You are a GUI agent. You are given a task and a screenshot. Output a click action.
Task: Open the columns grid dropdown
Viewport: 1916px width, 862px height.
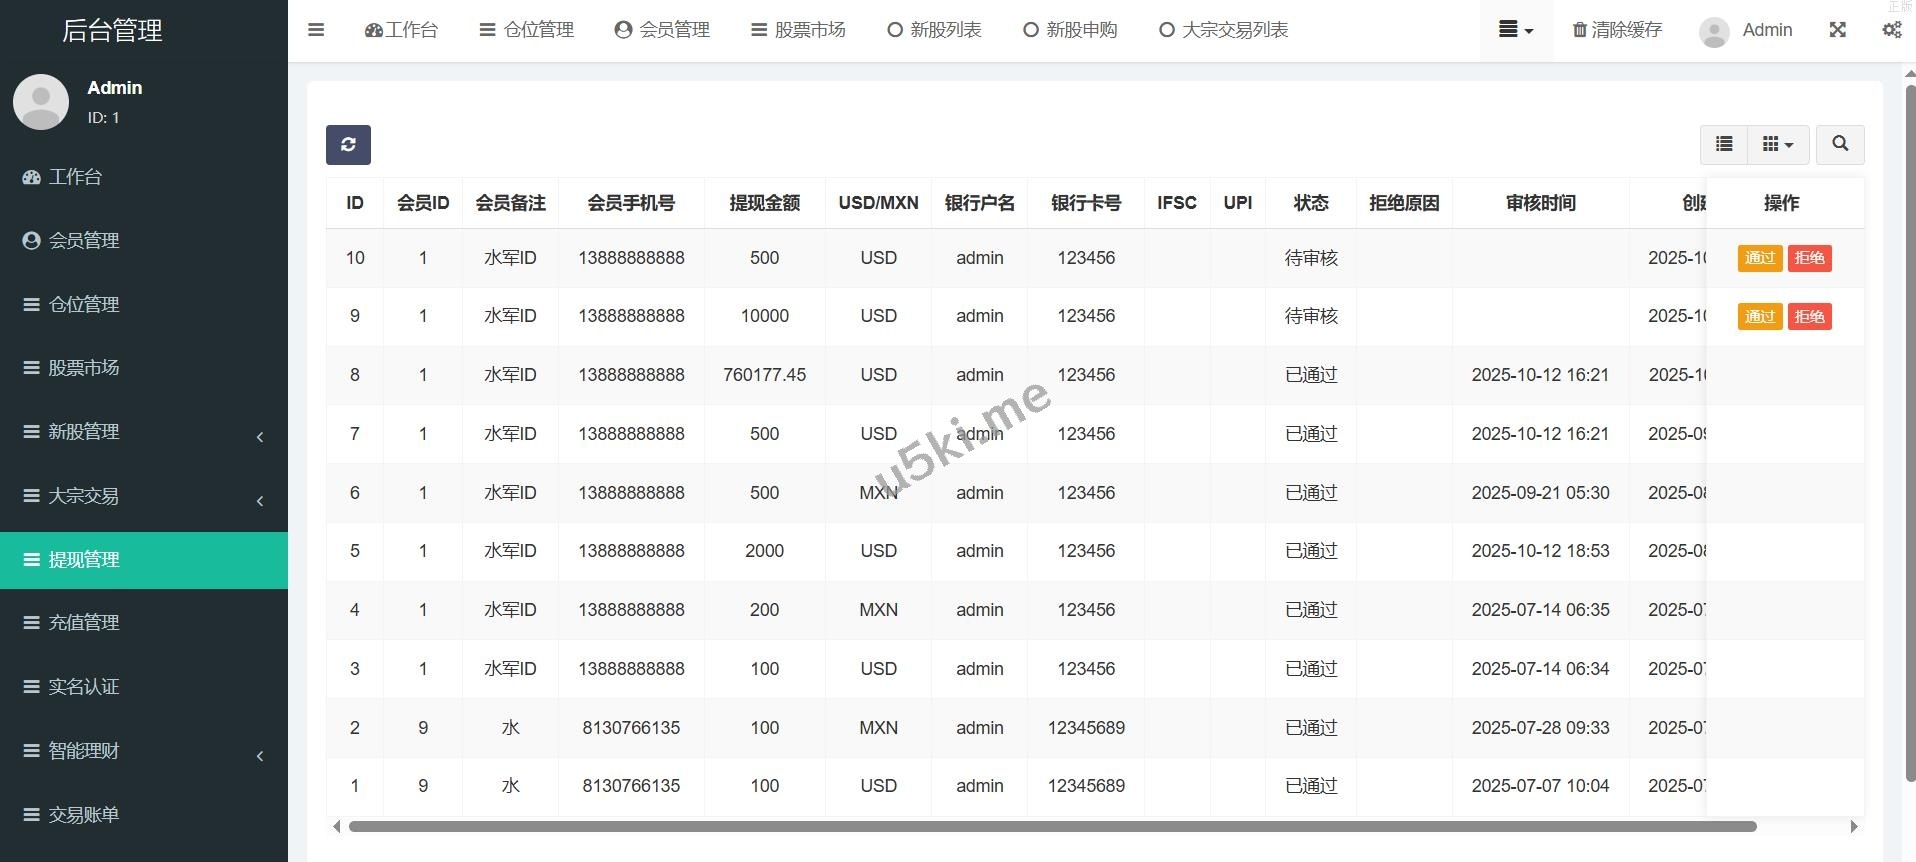(1777, 144)
